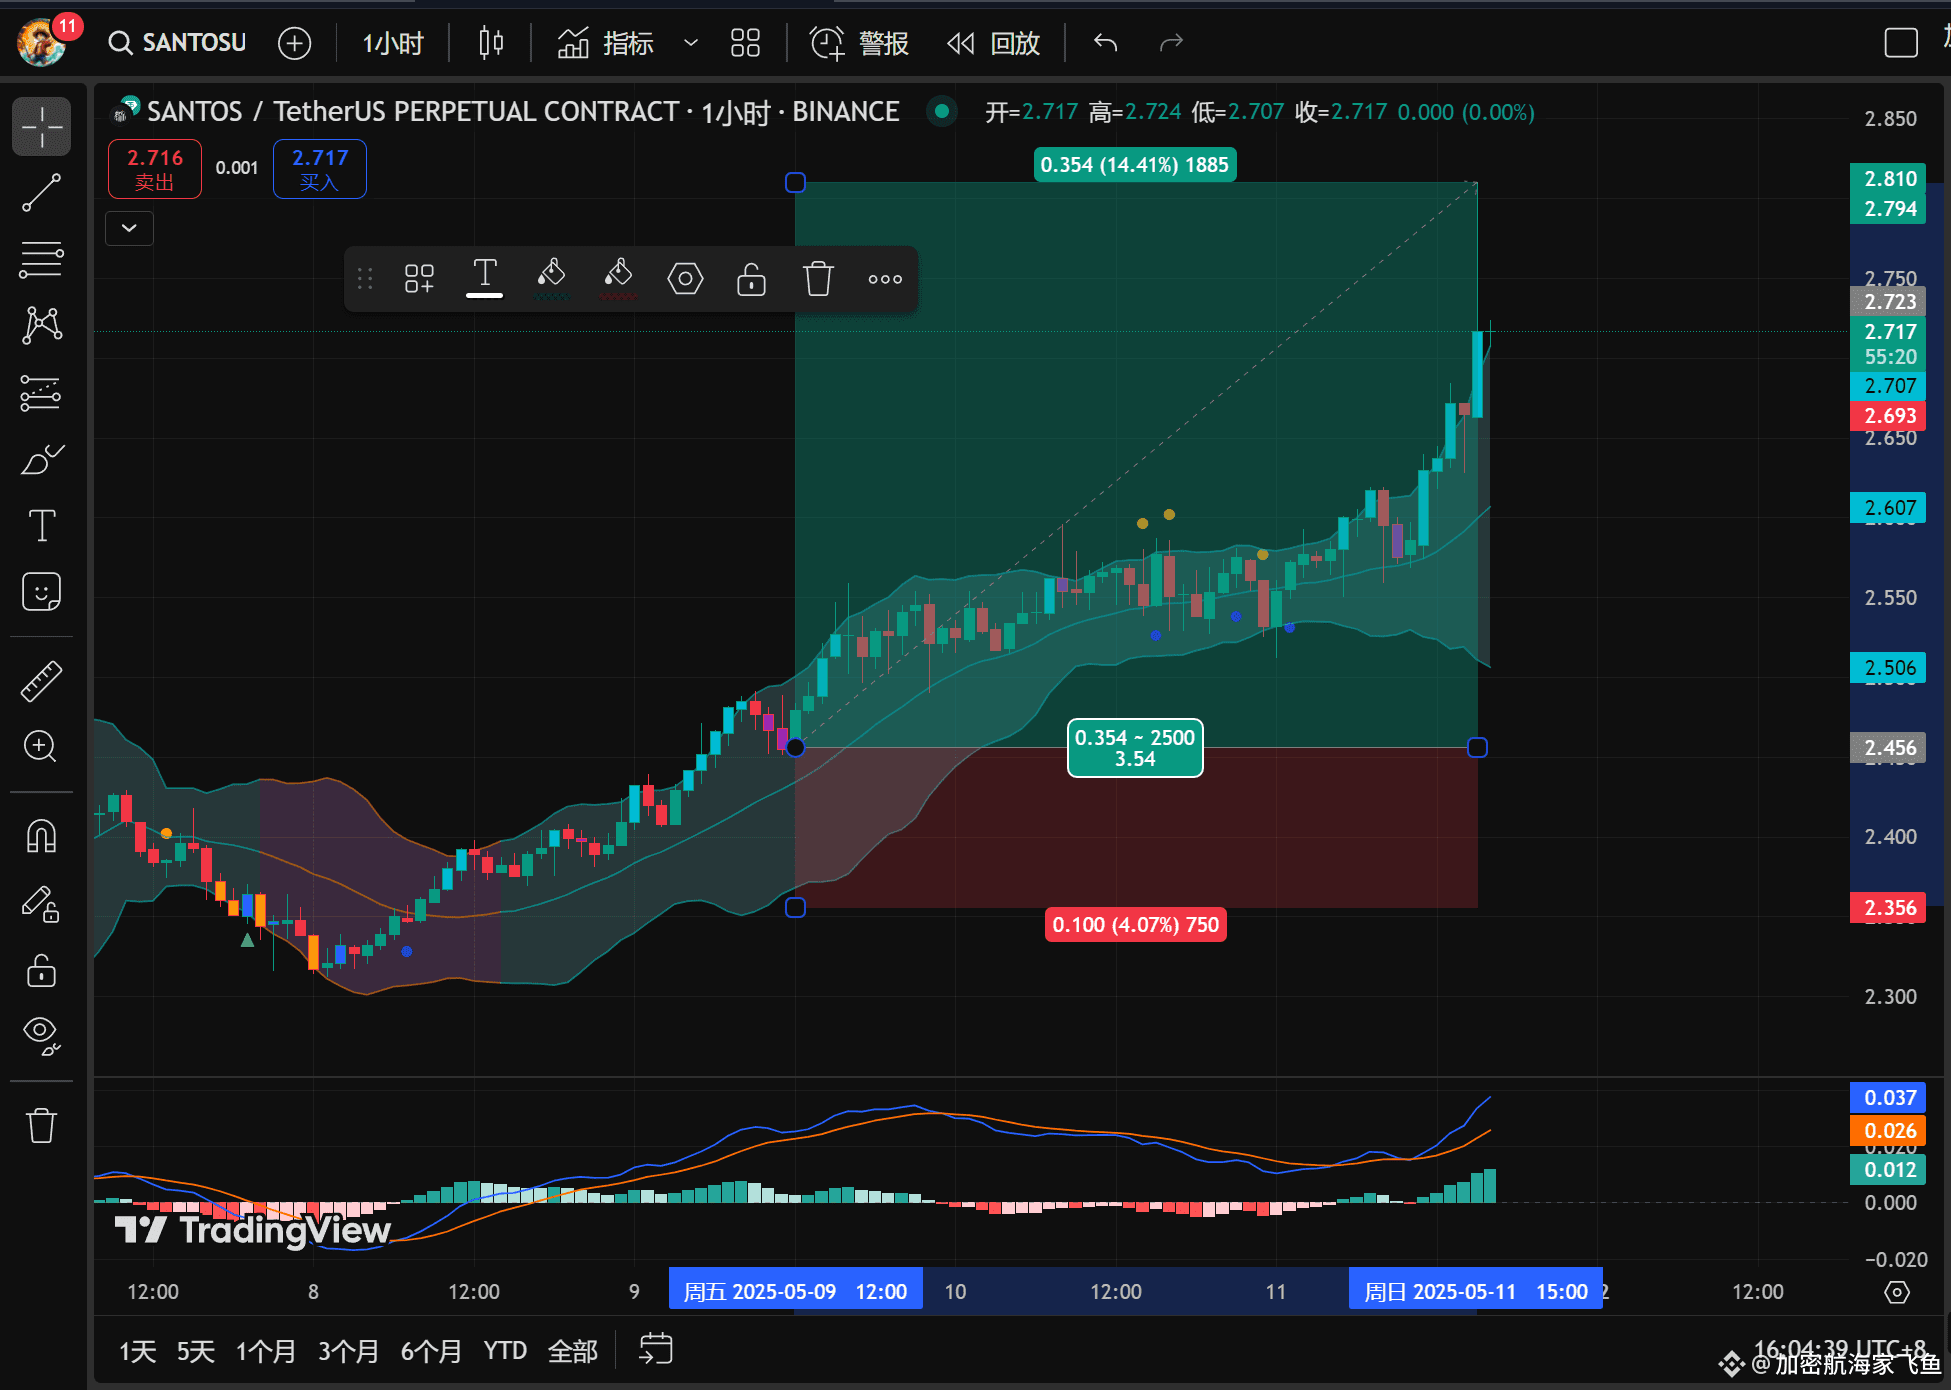
Task: Open profit zone fill color picker
Action: coord(551,278)
